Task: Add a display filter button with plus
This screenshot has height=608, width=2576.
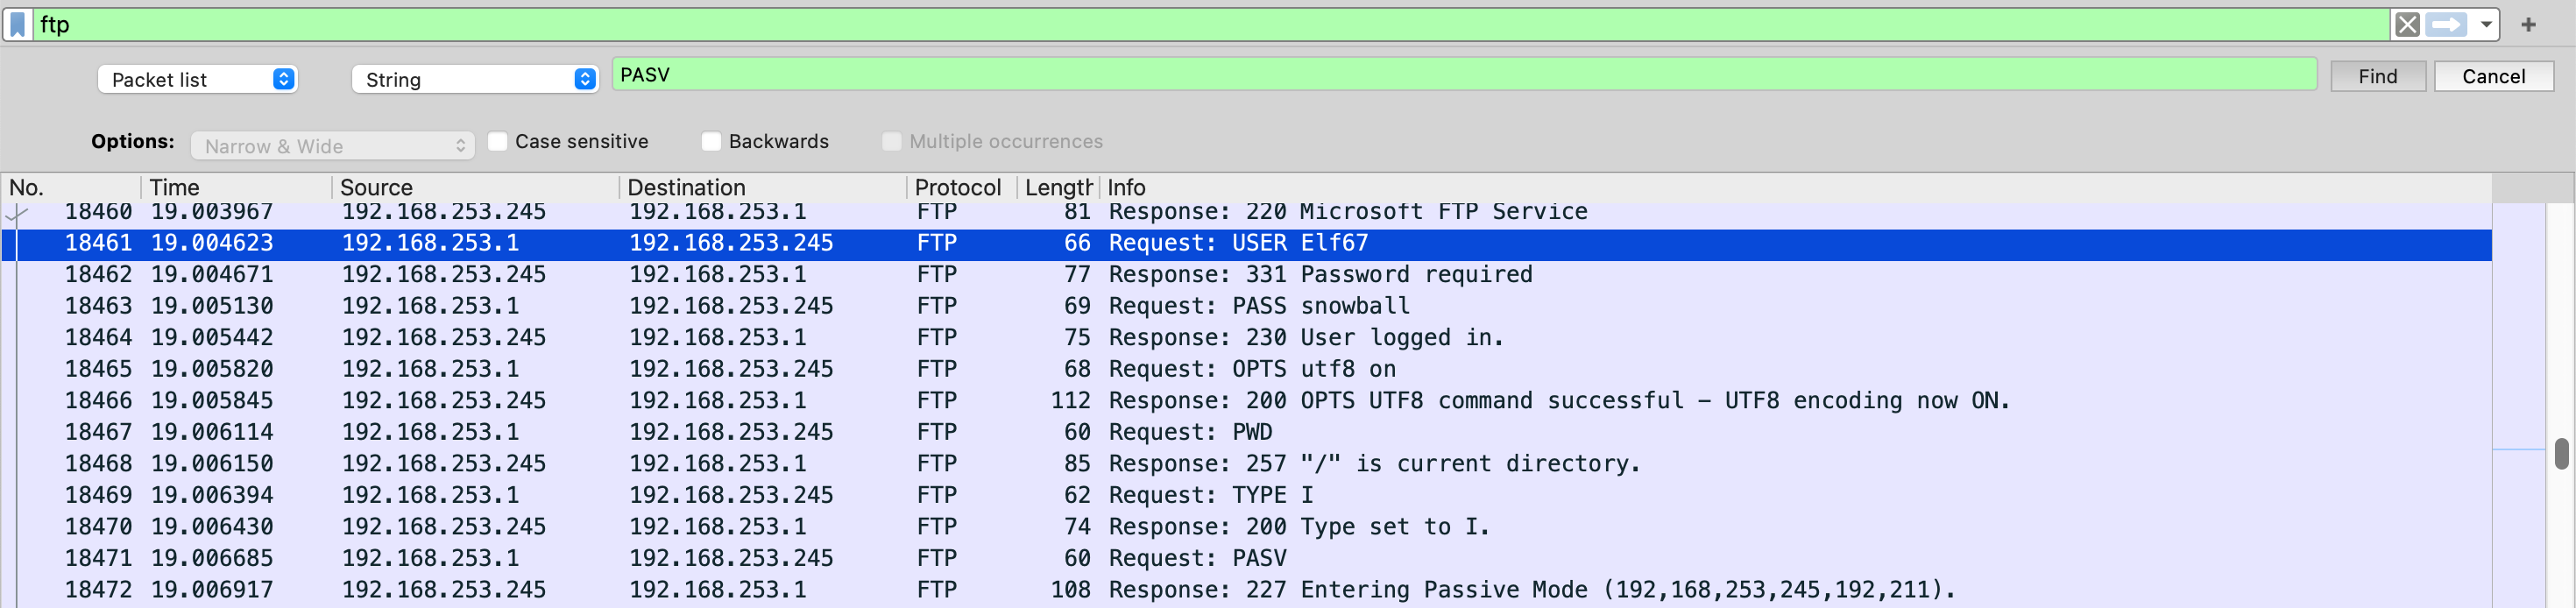Action: [x=2528, y=24]
